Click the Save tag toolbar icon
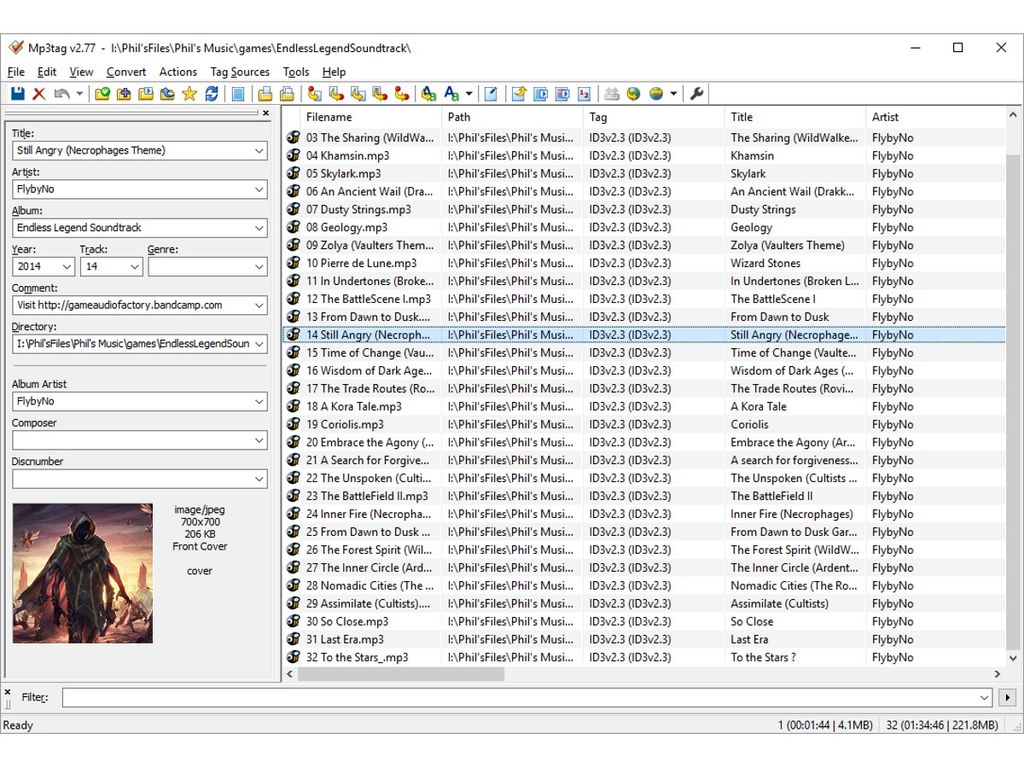The width and height of the screenshot is (1024, 768). 17,93
